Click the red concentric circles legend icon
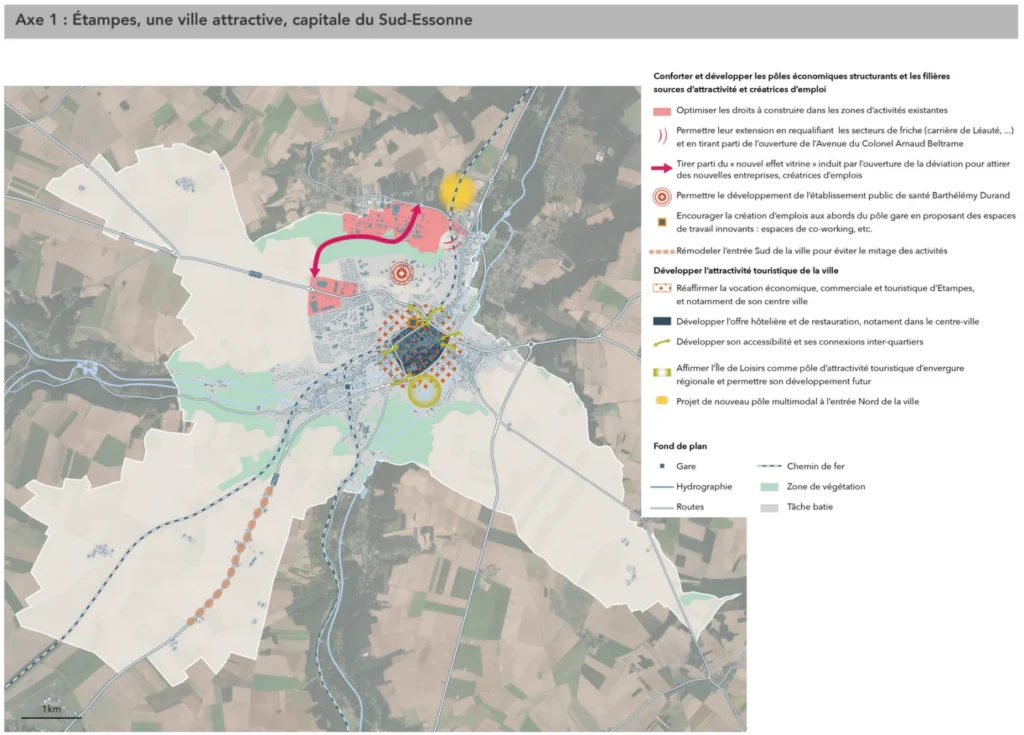This screenshot has height=735, width=1024. [x=662, y=196]
